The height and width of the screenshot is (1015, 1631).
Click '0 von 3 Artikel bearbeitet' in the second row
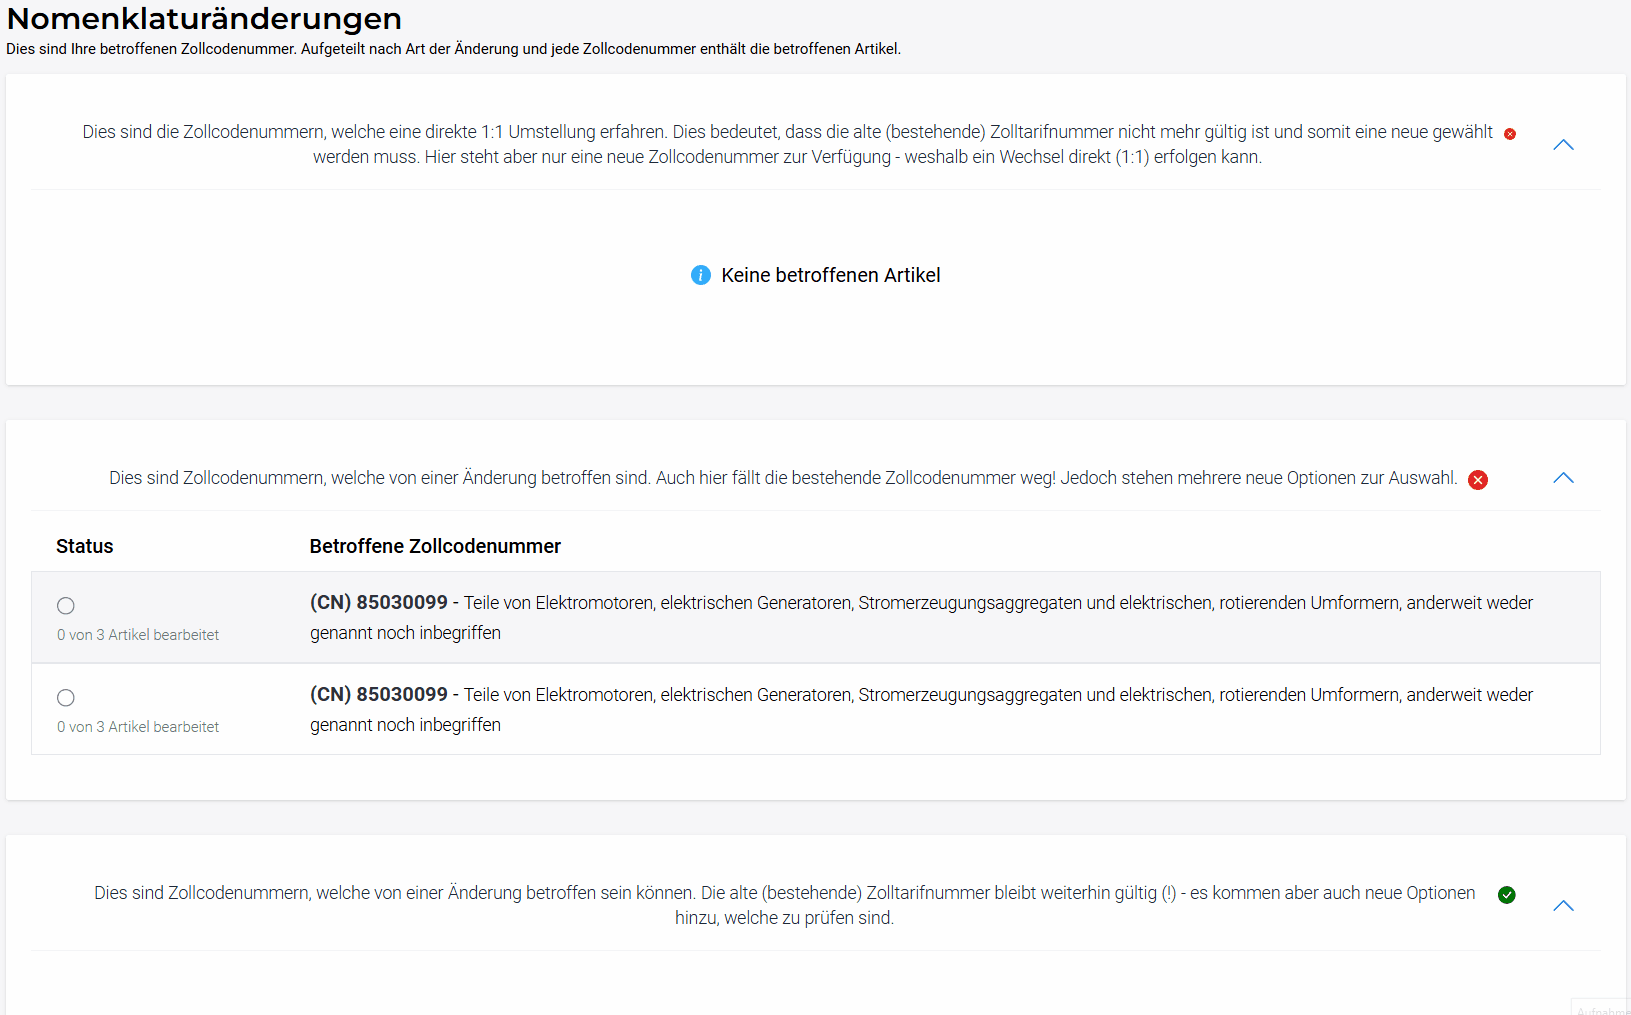138,727
